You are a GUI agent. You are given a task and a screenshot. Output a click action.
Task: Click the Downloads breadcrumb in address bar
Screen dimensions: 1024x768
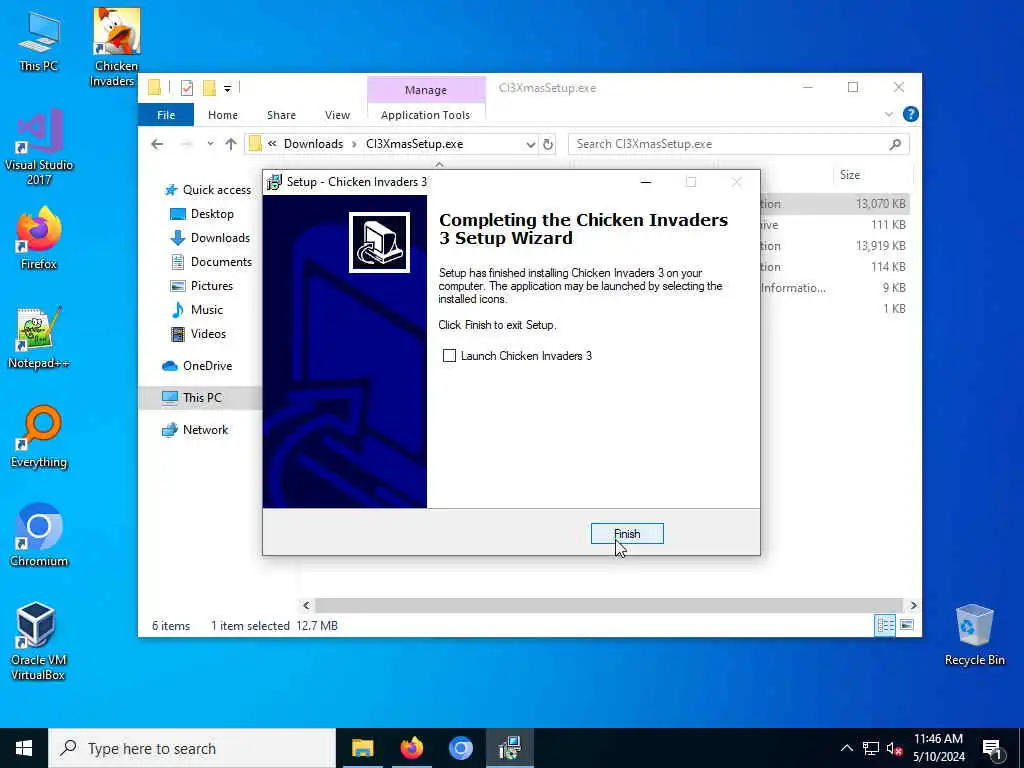pyautogui.click(x=313, y=144)
